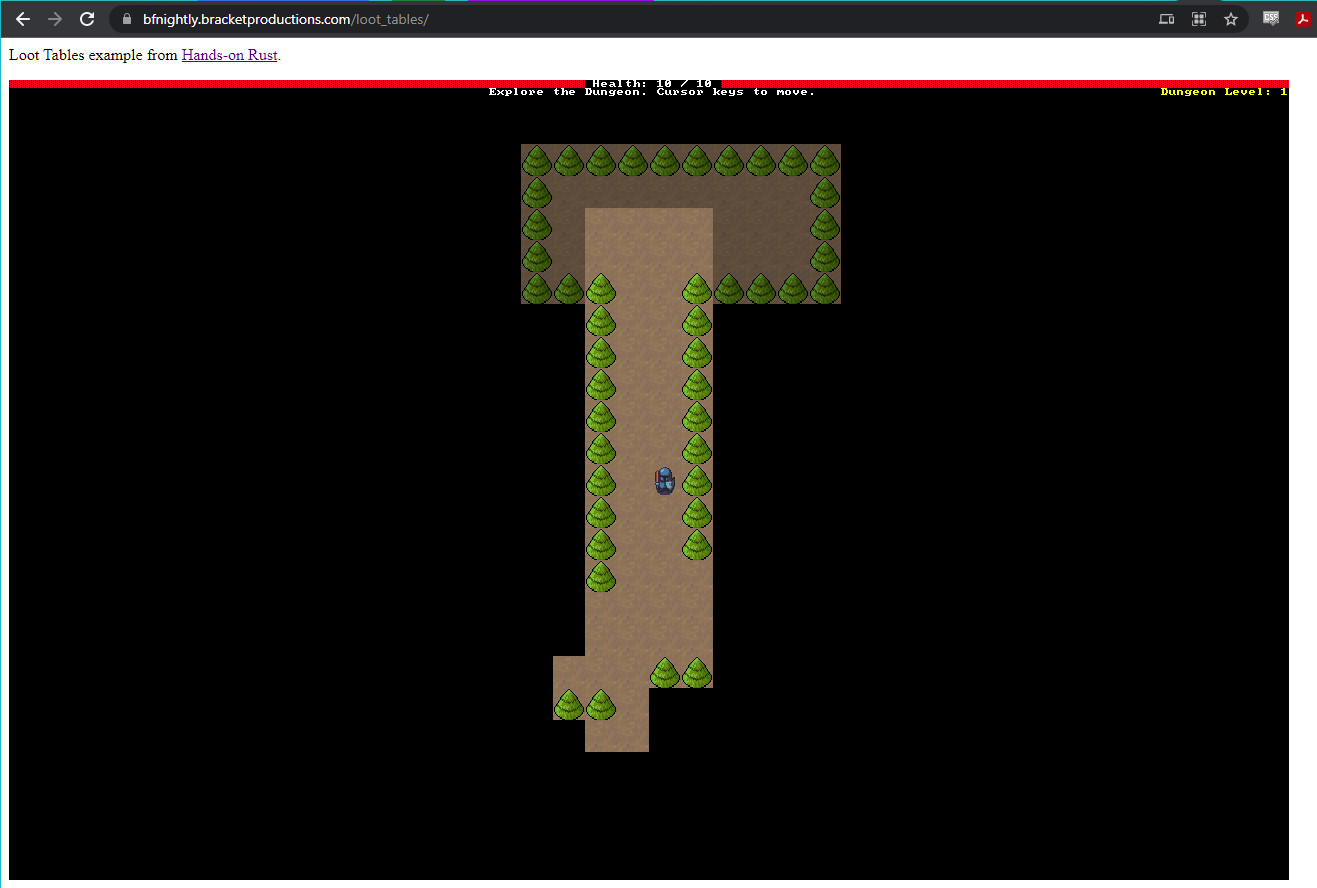This screenshot has width=1317, height=888.
Task: Click the 'Loot Tables example from' text
Action: pos(93,55)
